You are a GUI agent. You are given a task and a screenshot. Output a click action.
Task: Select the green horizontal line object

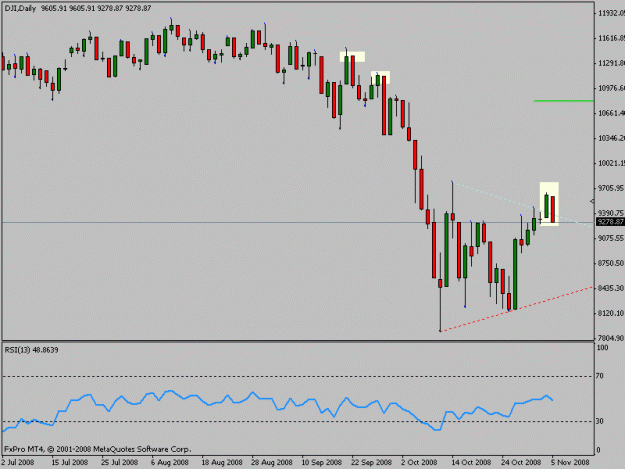tap(564, 101)
